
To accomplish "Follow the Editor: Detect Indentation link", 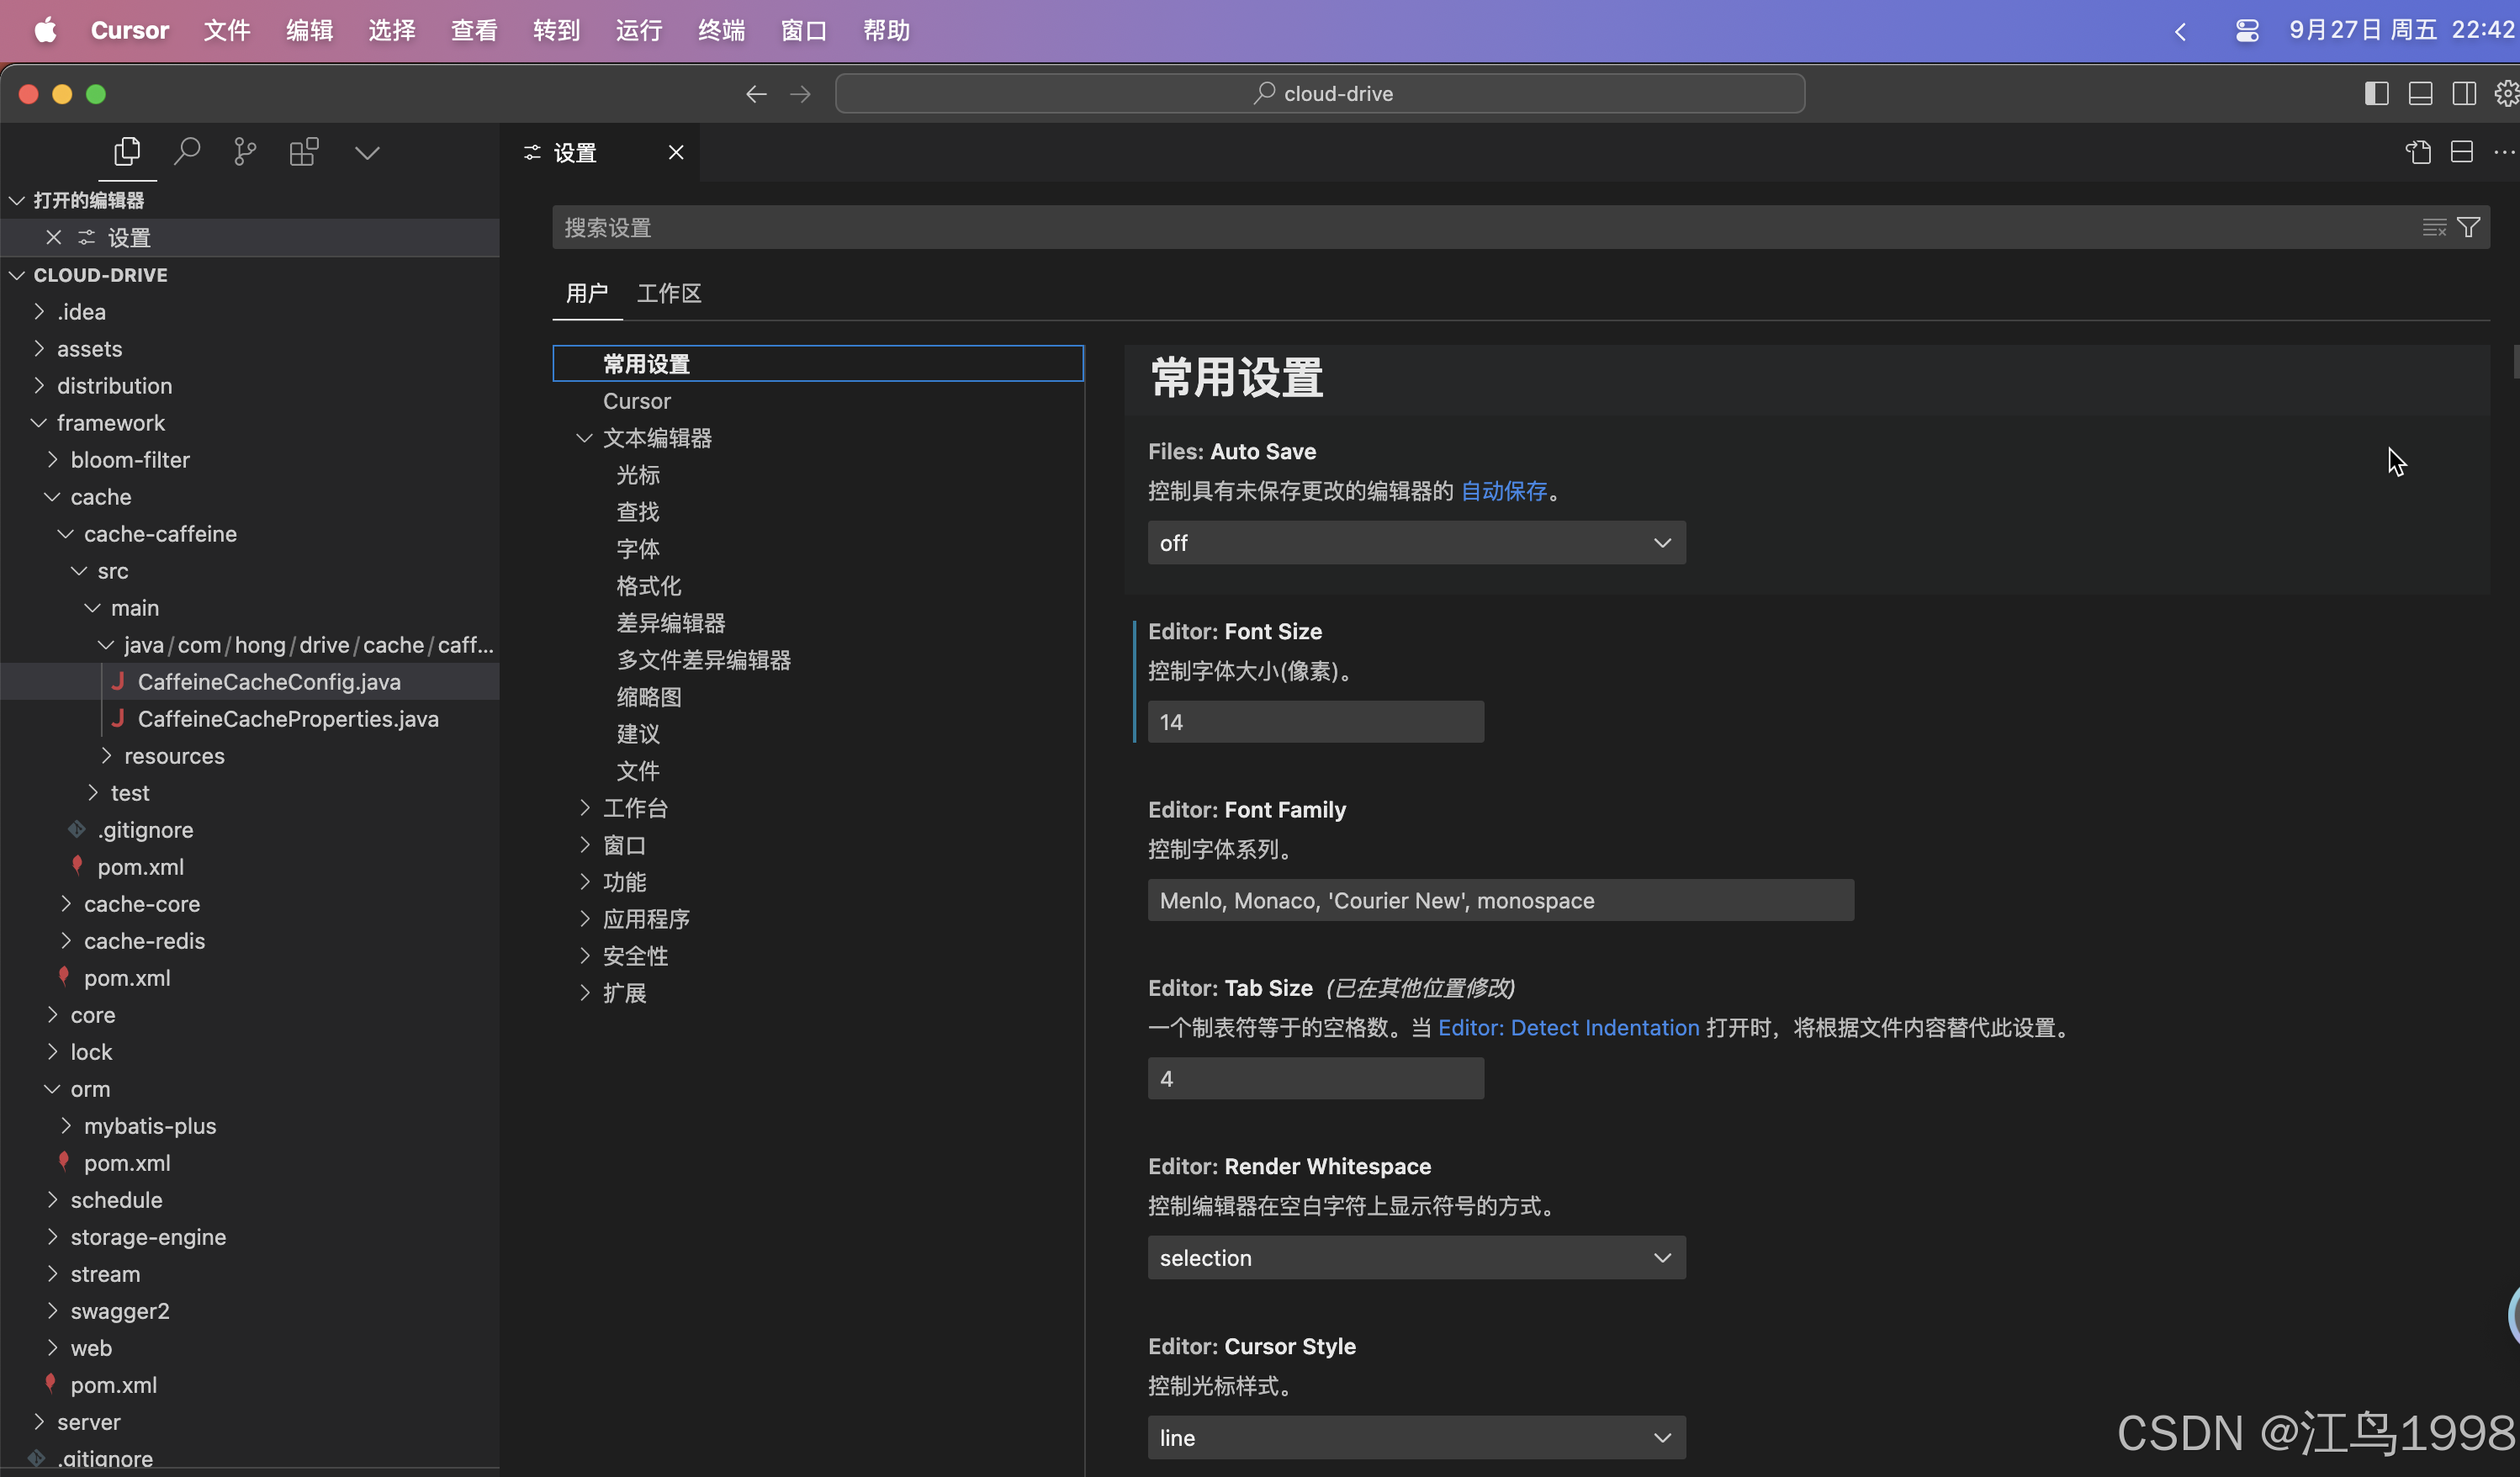I will point(1568,1028).
